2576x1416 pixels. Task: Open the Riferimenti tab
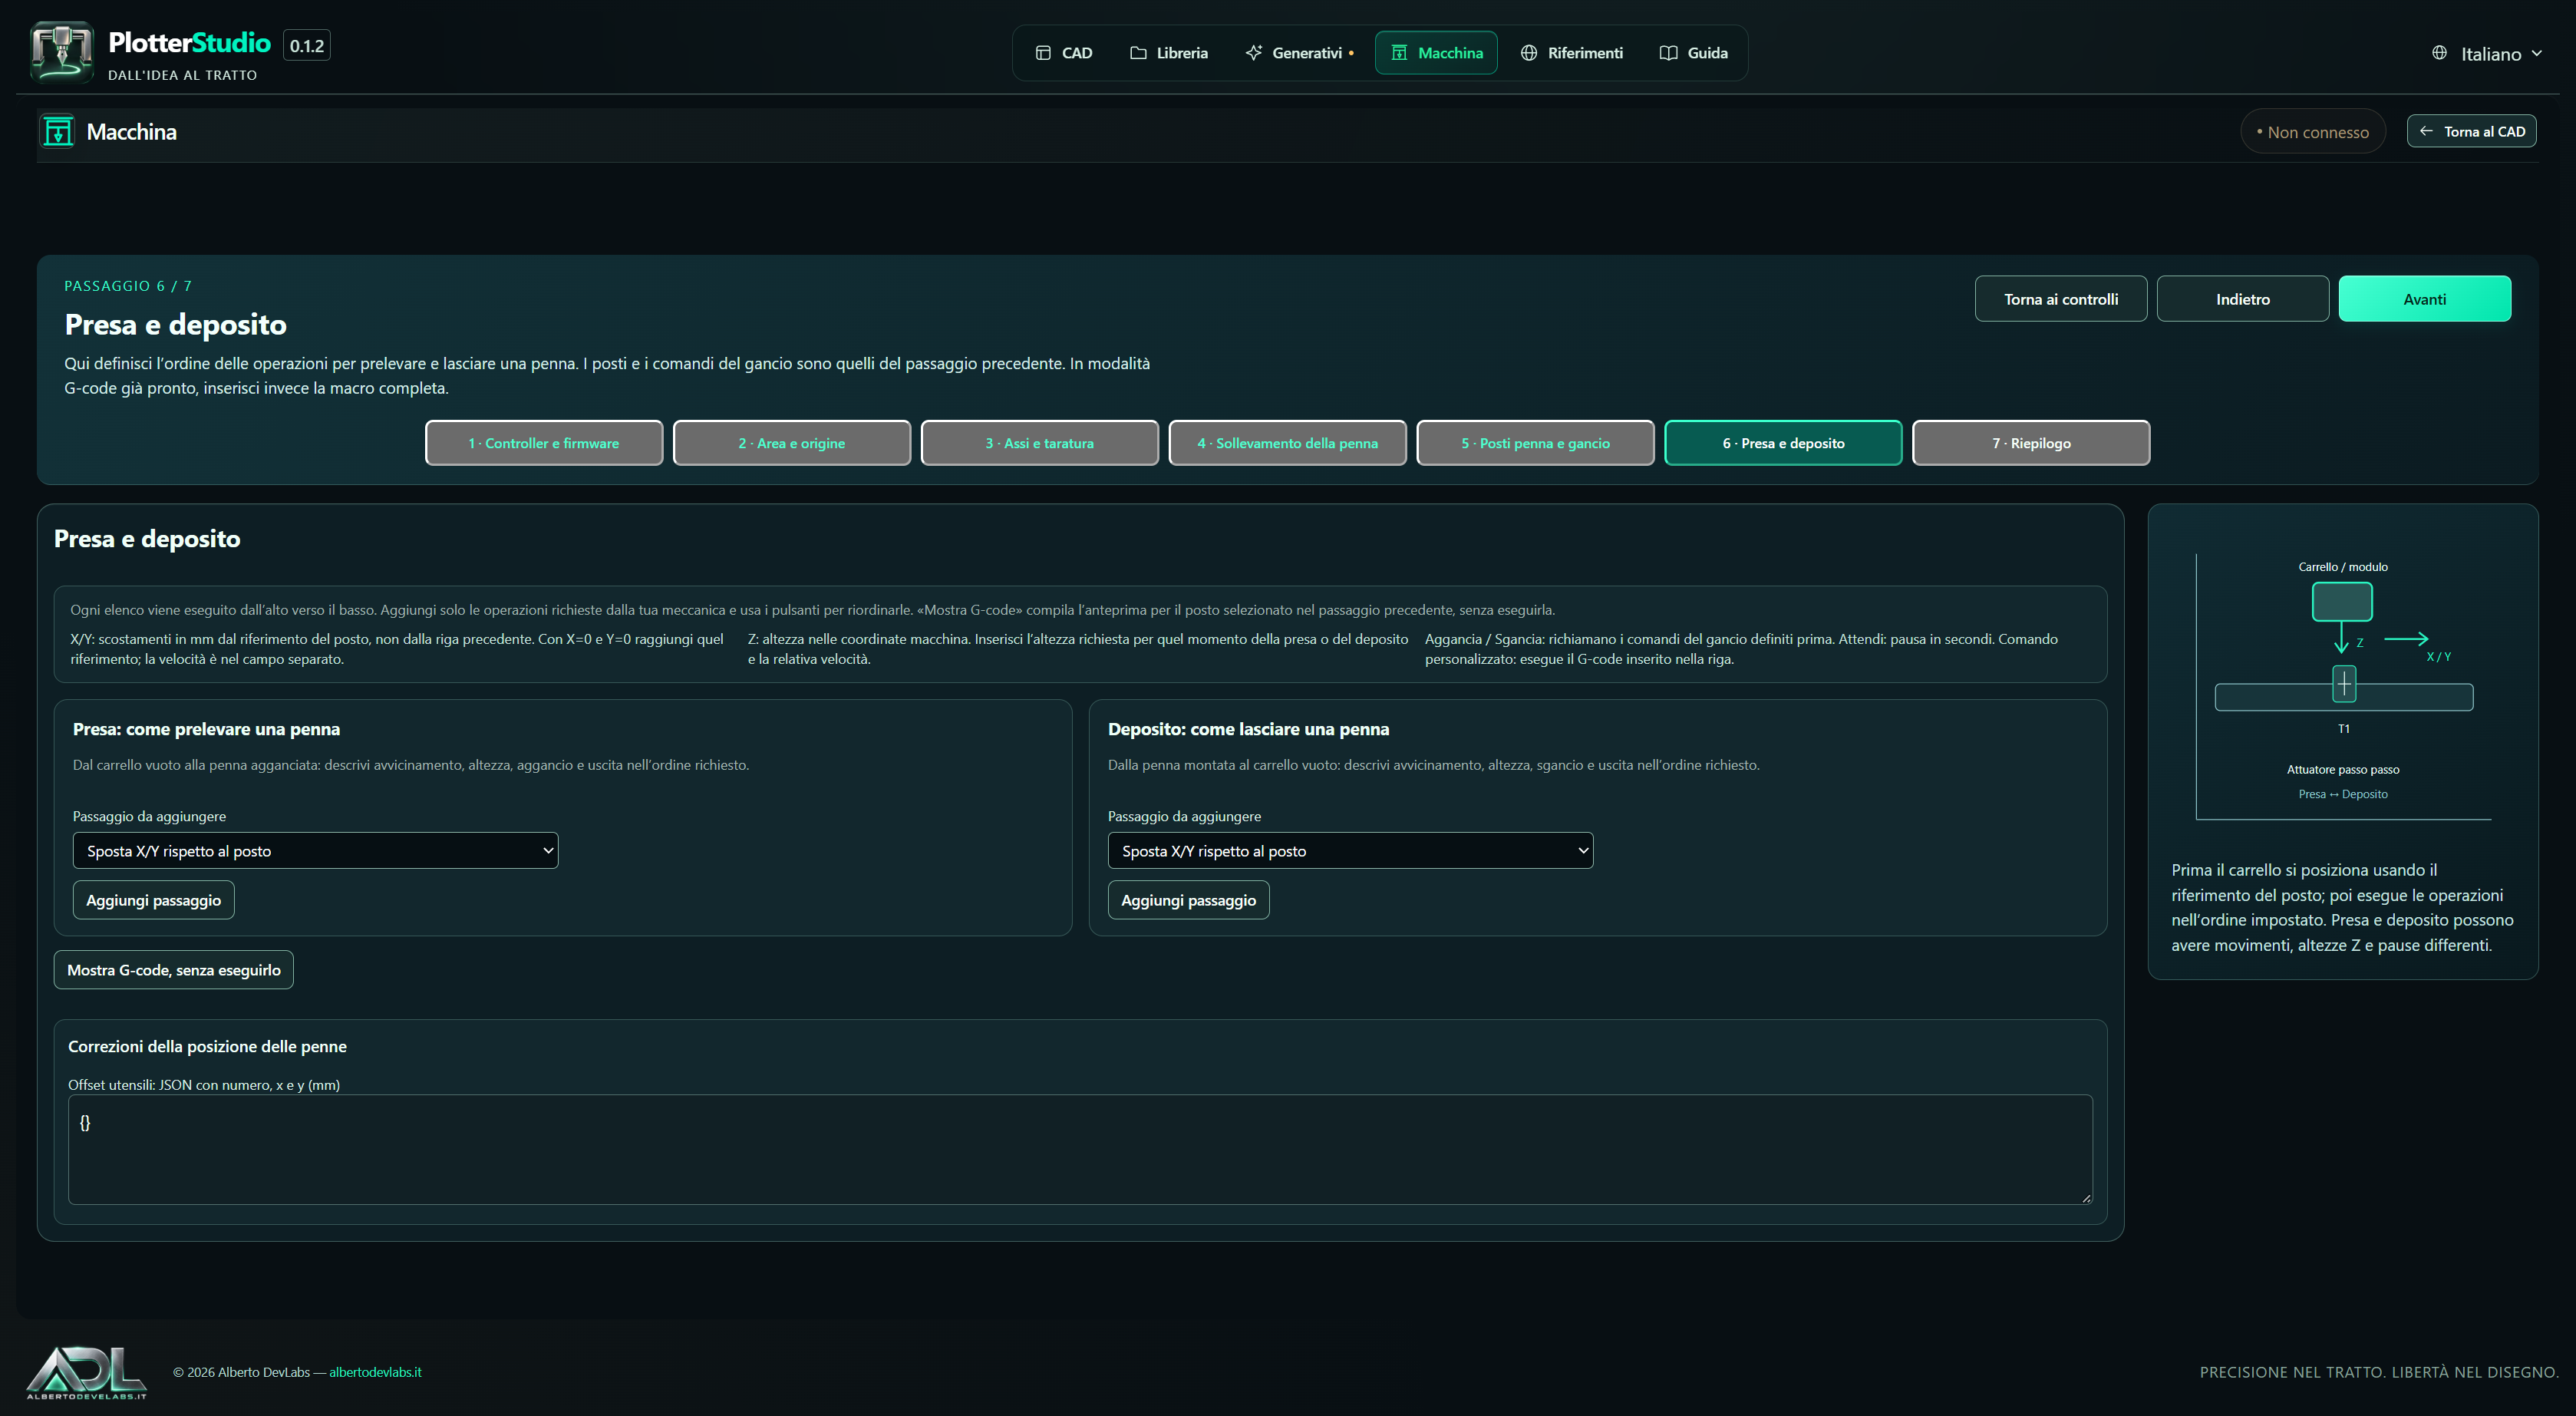pos(1572,53)
